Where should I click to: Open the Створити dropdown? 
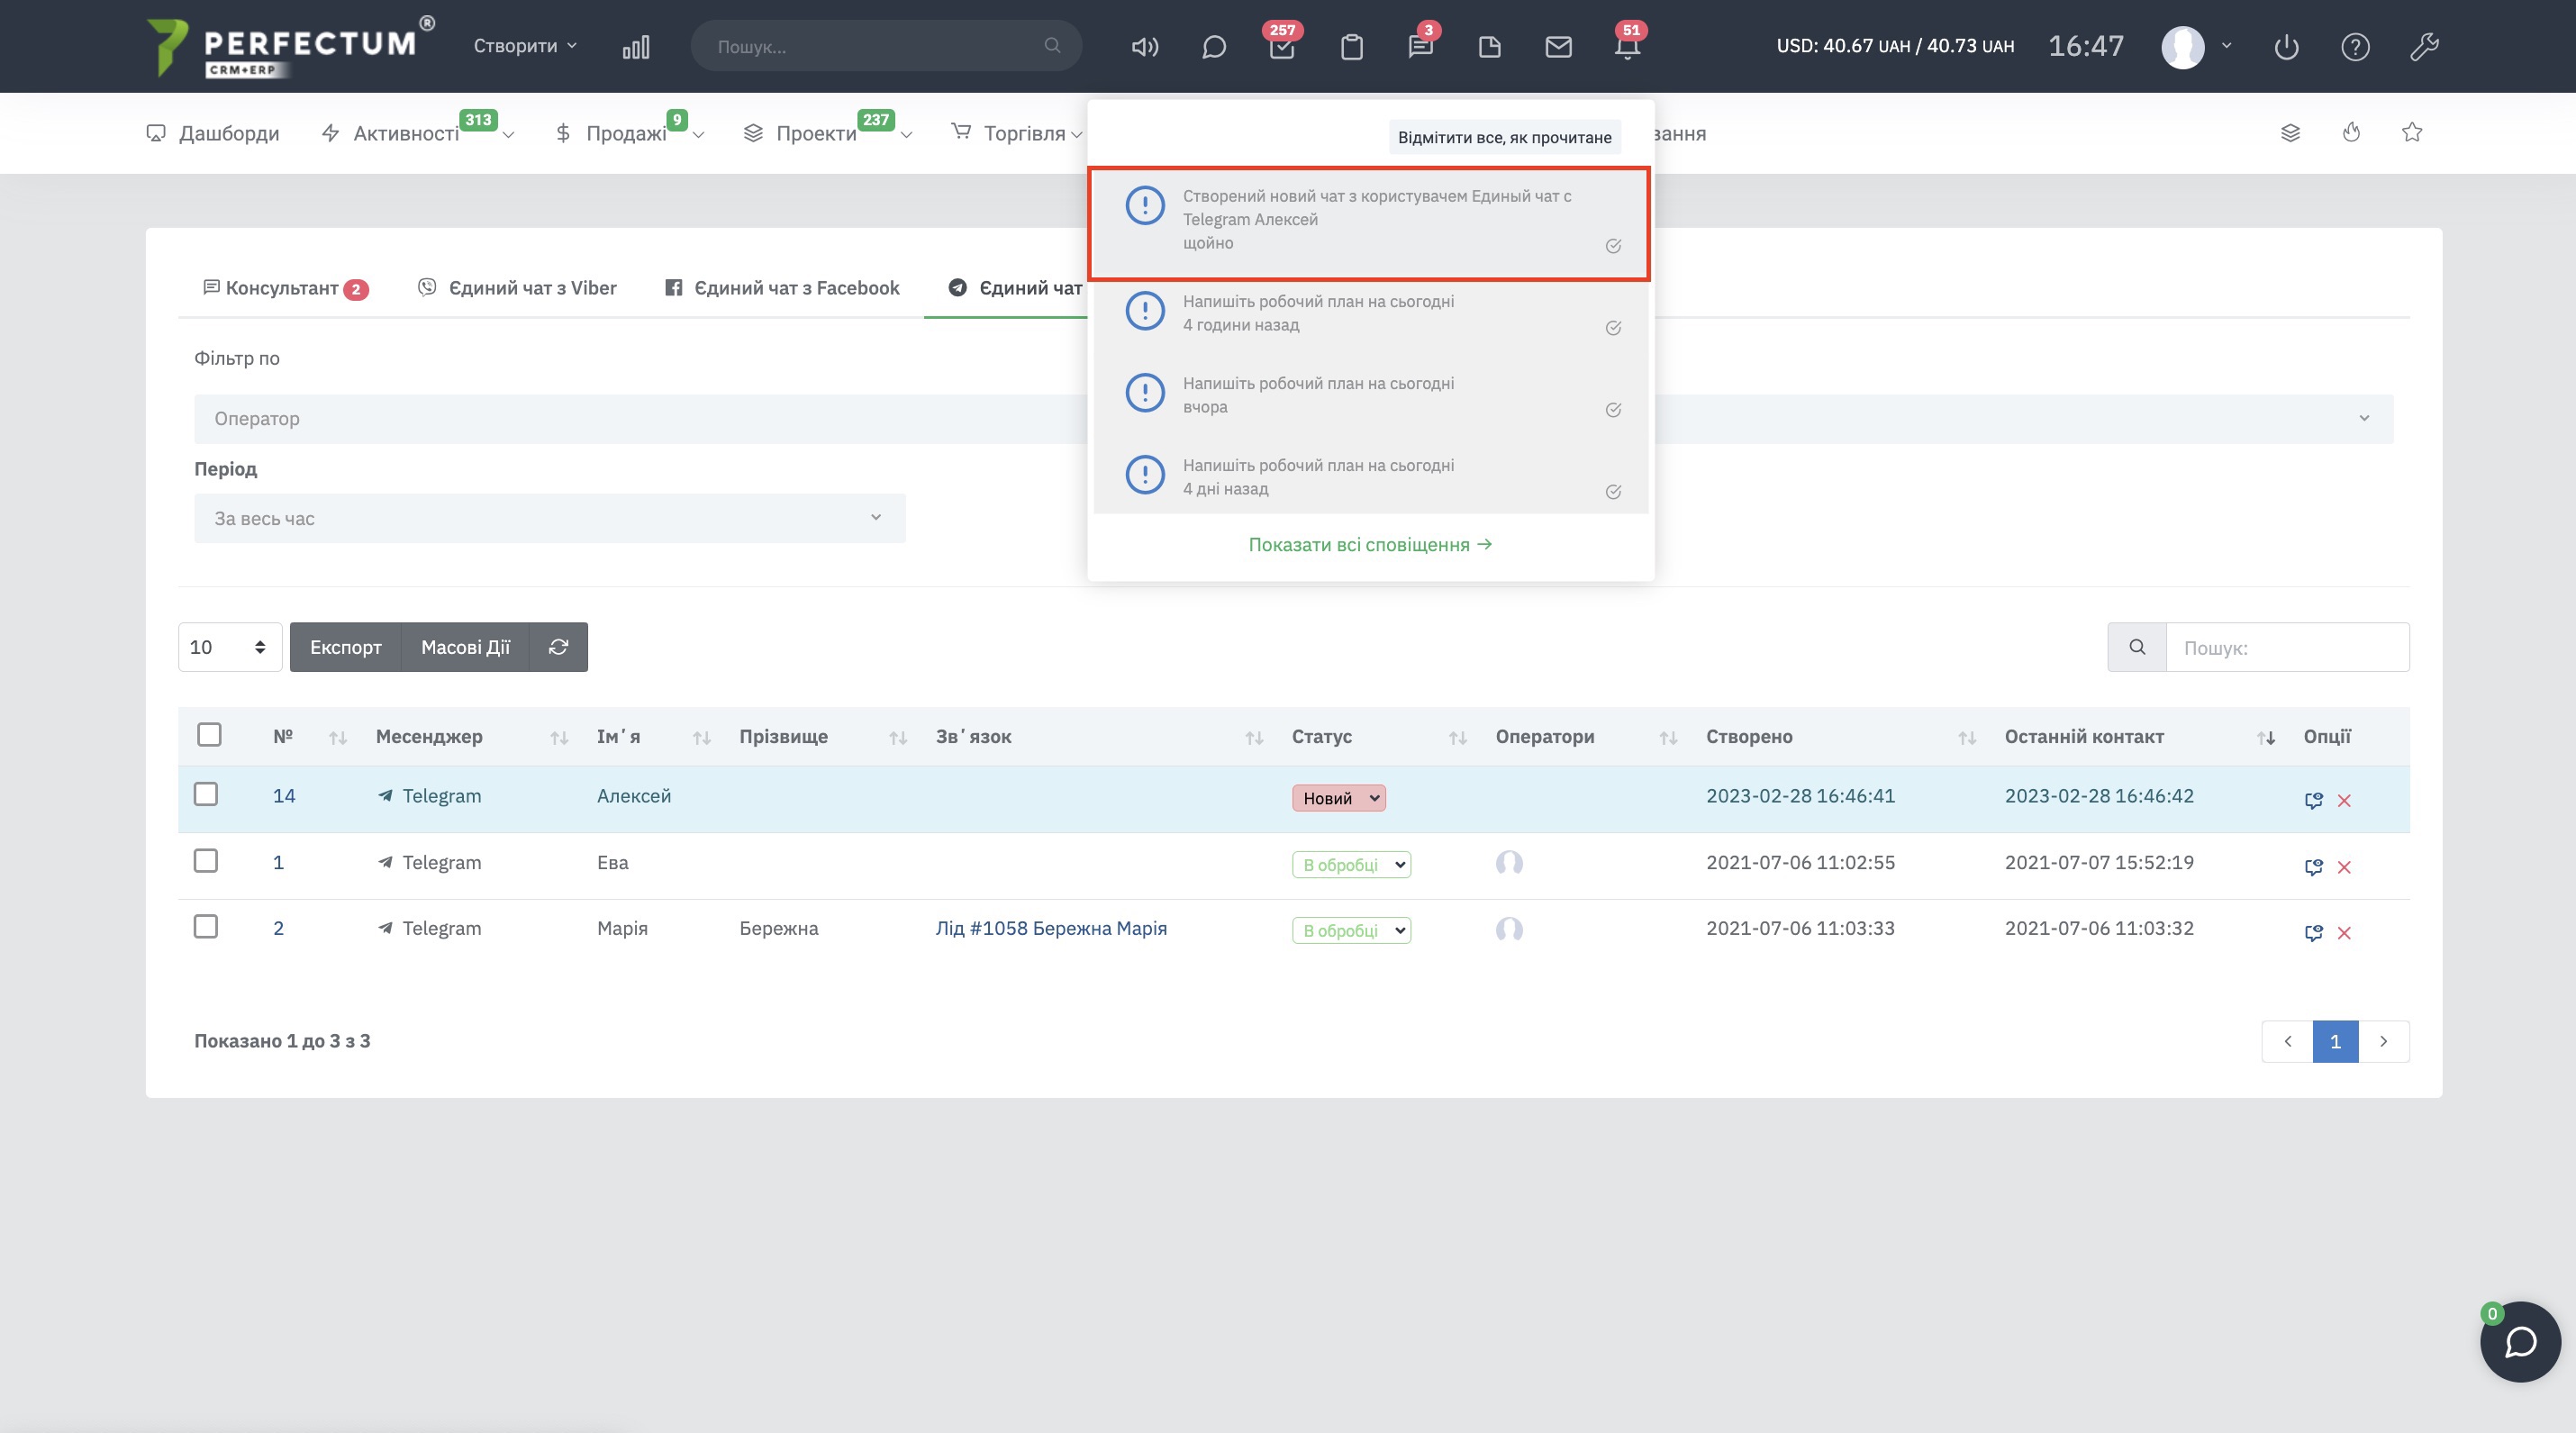525,46
